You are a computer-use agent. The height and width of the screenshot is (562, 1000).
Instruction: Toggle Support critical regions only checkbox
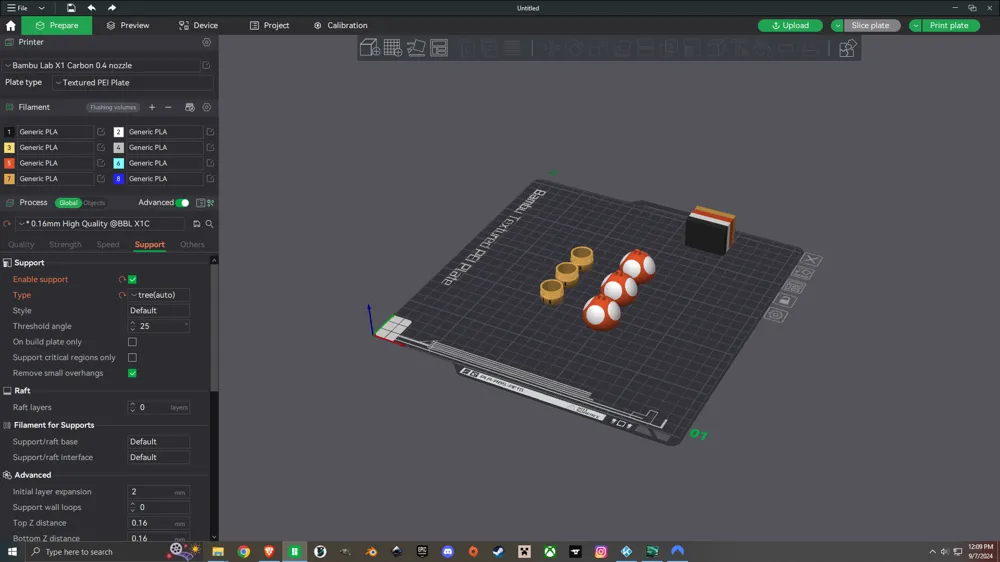pos(132,358)
